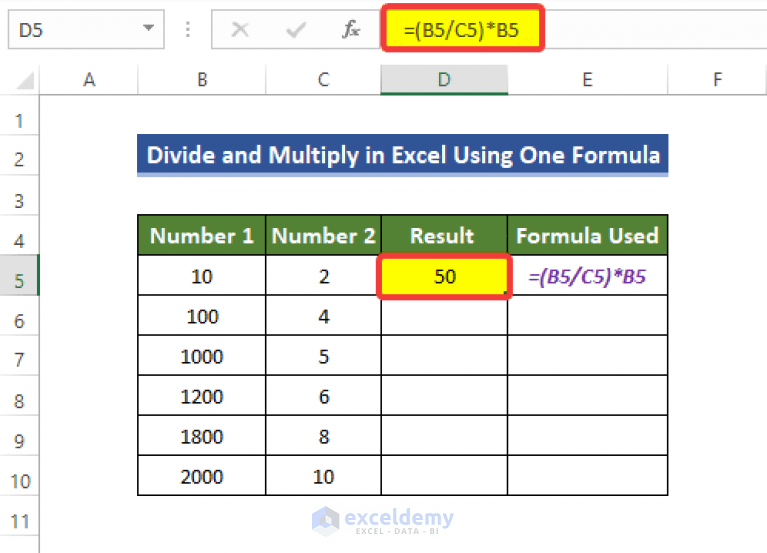Select empty Result cell D6
The height and width of the screenshot is (553, 767).
[x=444, y=316]
